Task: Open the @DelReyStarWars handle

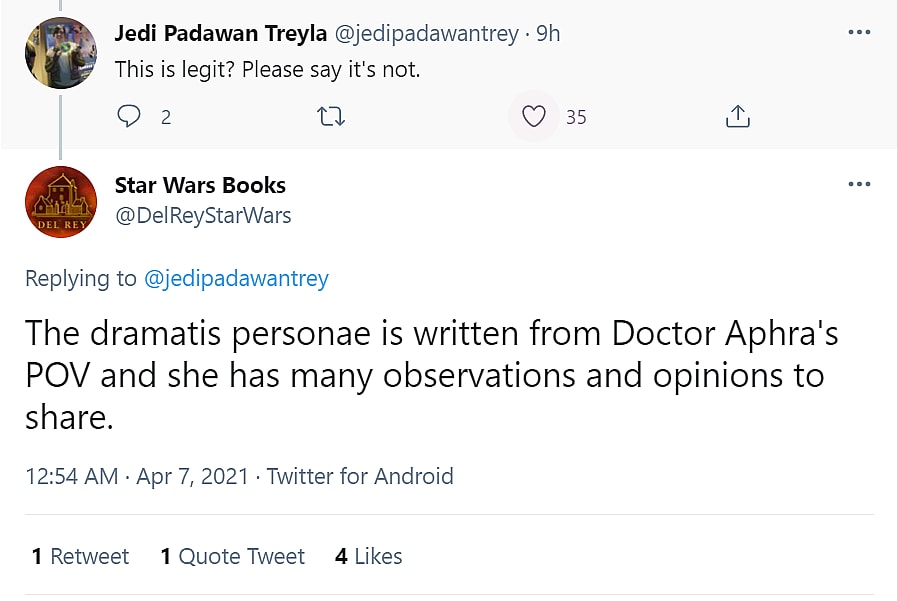Action: click(x=203, y=215)
